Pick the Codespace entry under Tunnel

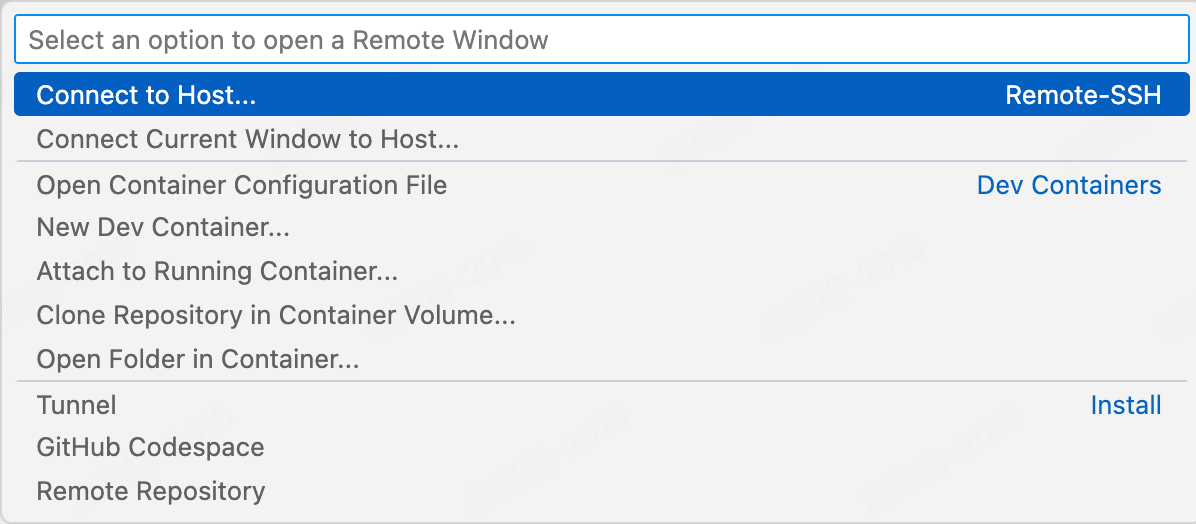pos(150,447)
